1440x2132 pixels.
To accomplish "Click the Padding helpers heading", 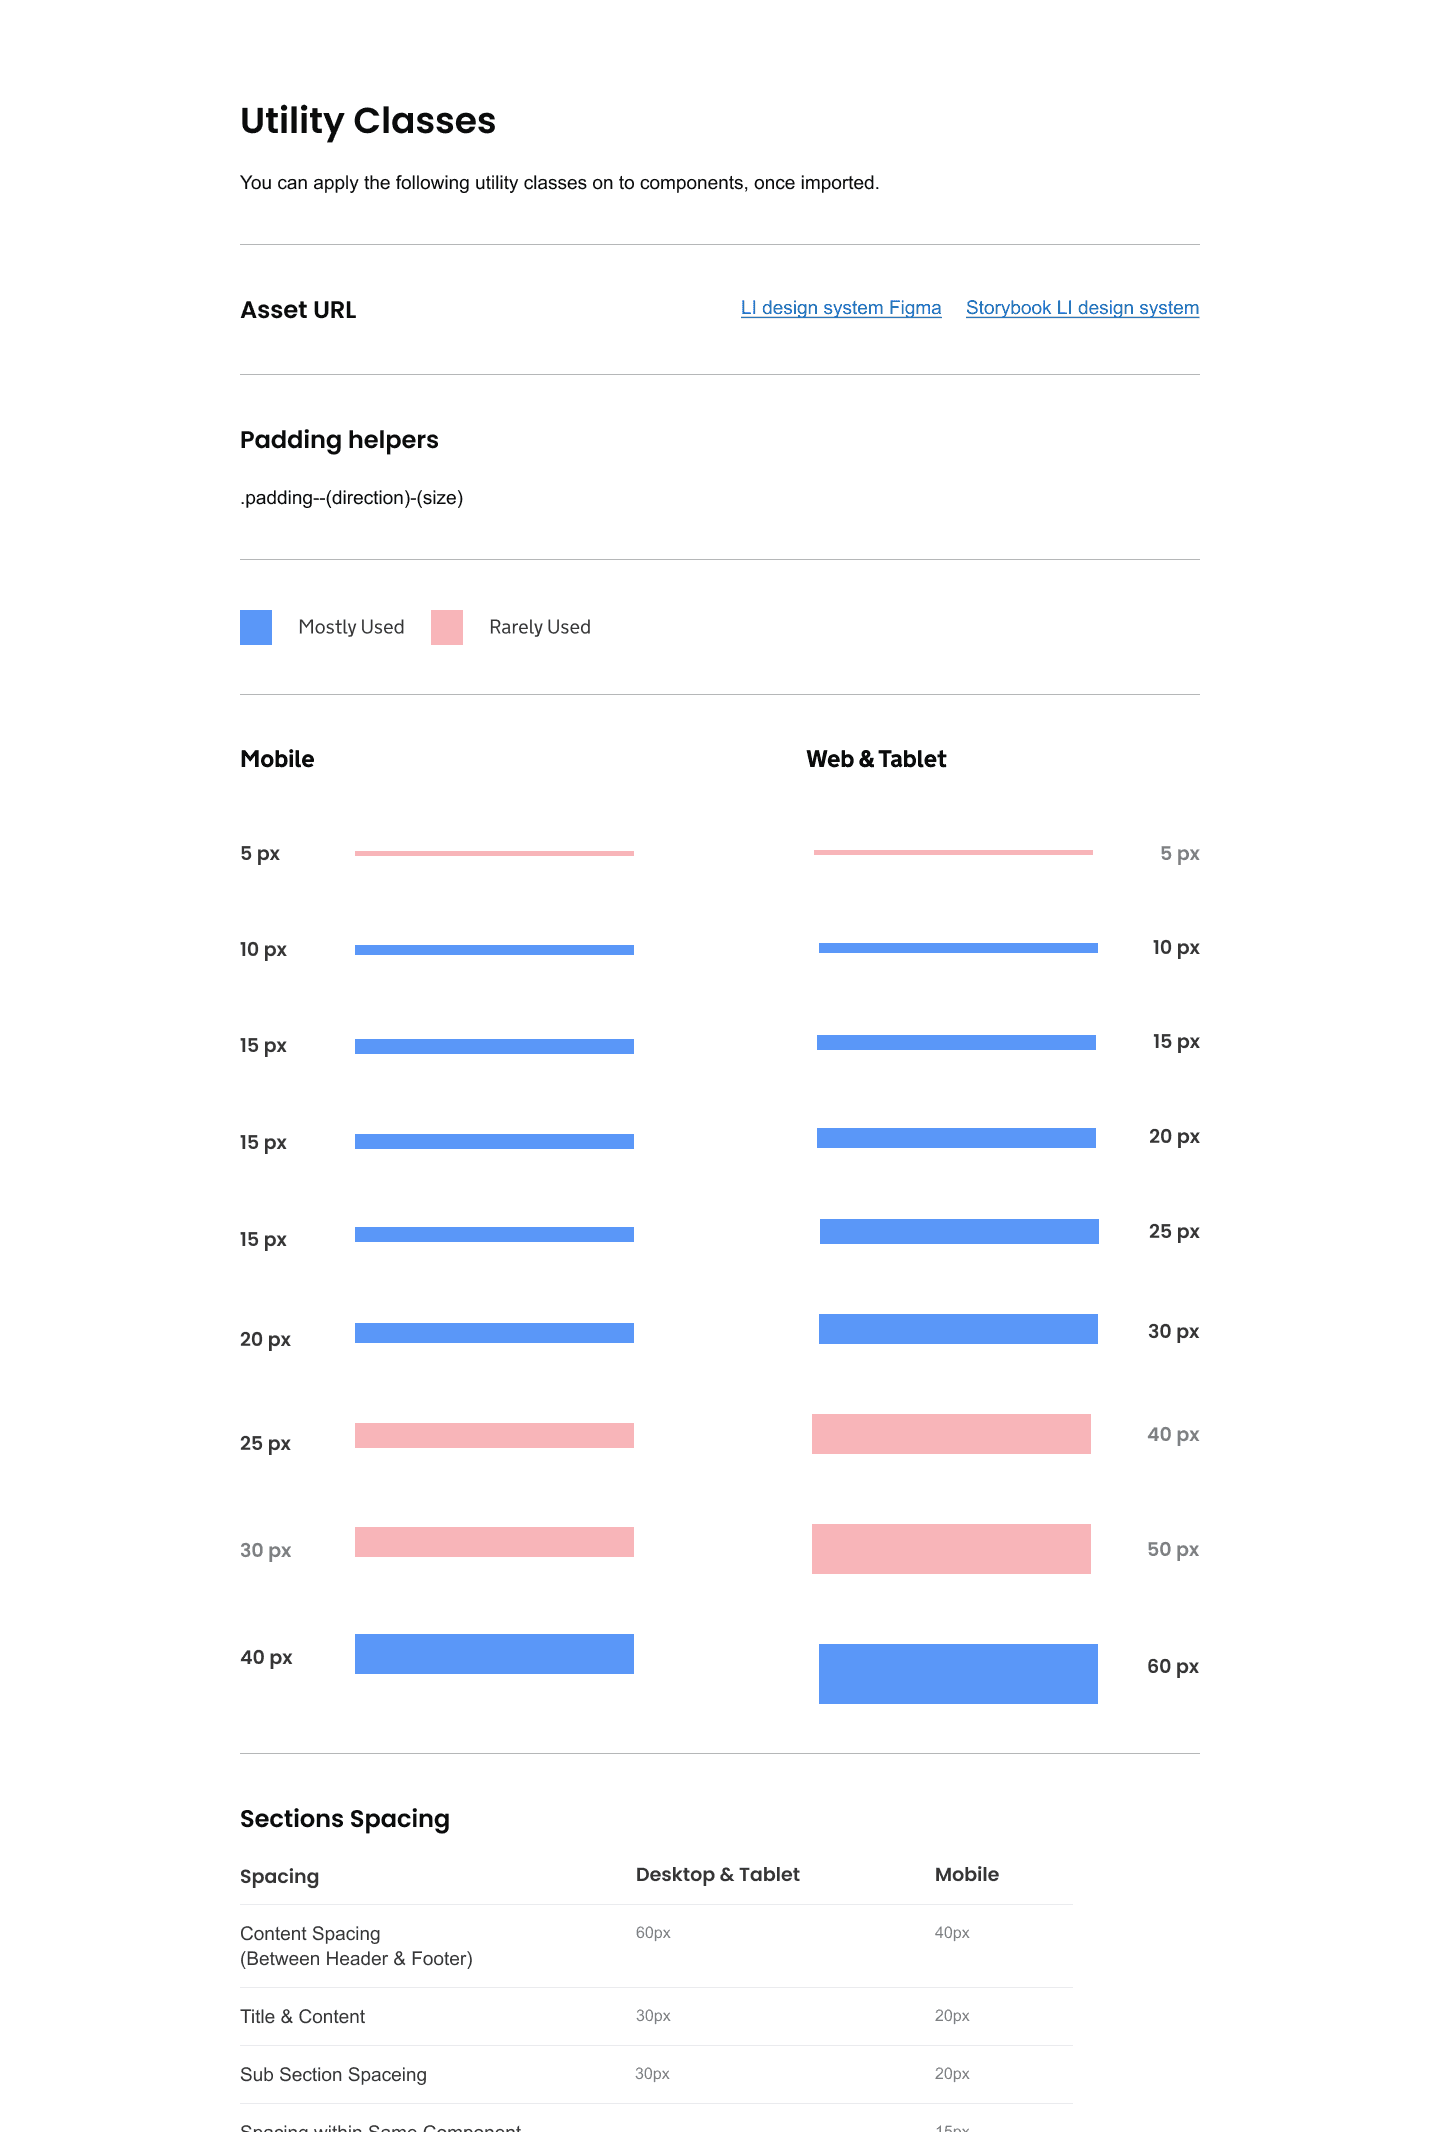I will pyautogui.click(x=339, y=440).
